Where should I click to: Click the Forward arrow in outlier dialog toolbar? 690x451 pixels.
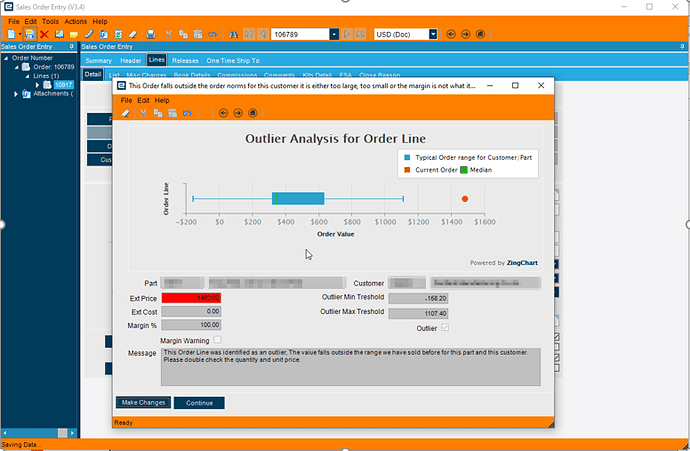pyautogui.click(x=238, y=113)
